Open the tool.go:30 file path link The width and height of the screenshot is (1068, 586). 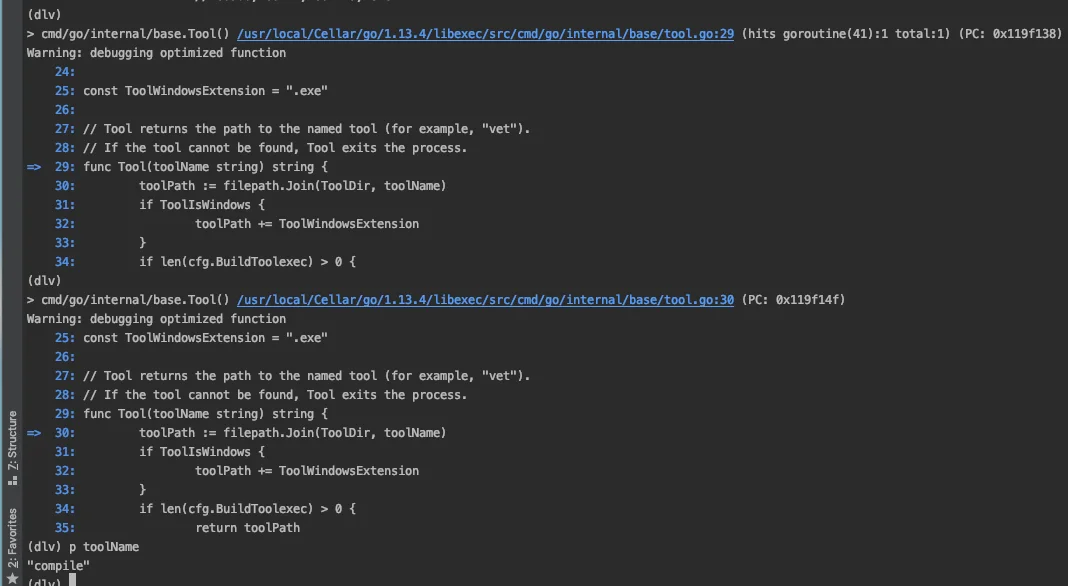click(485, 300)
